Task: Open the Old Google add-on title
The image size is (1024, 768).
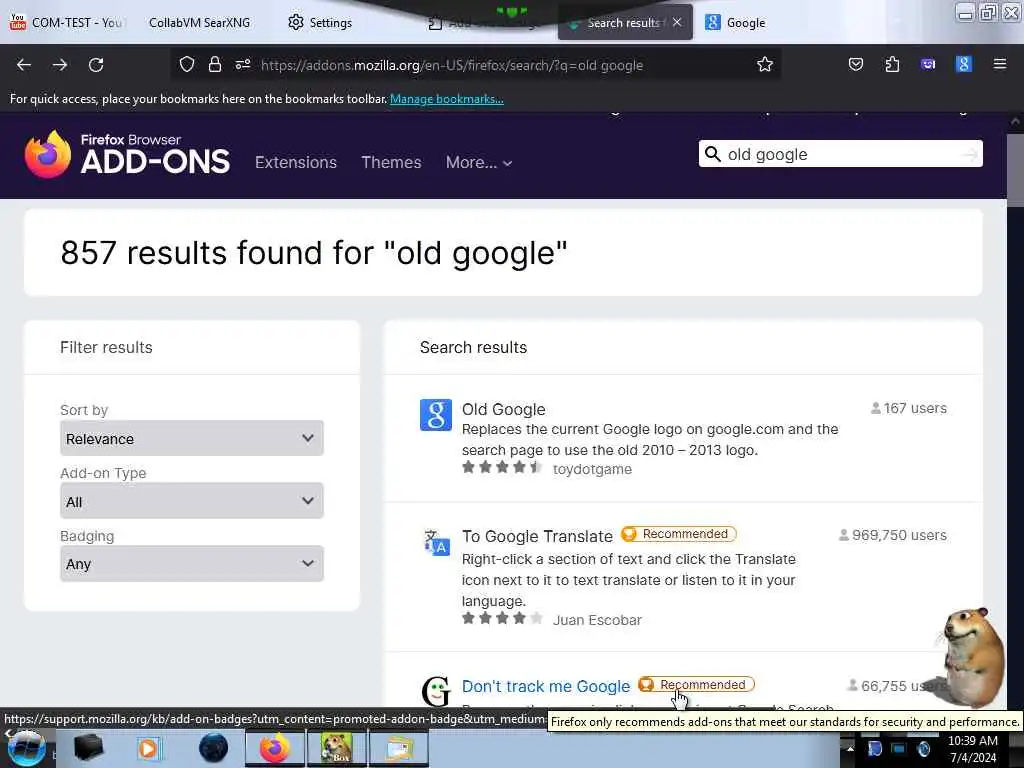Action: tap(504, 409)
